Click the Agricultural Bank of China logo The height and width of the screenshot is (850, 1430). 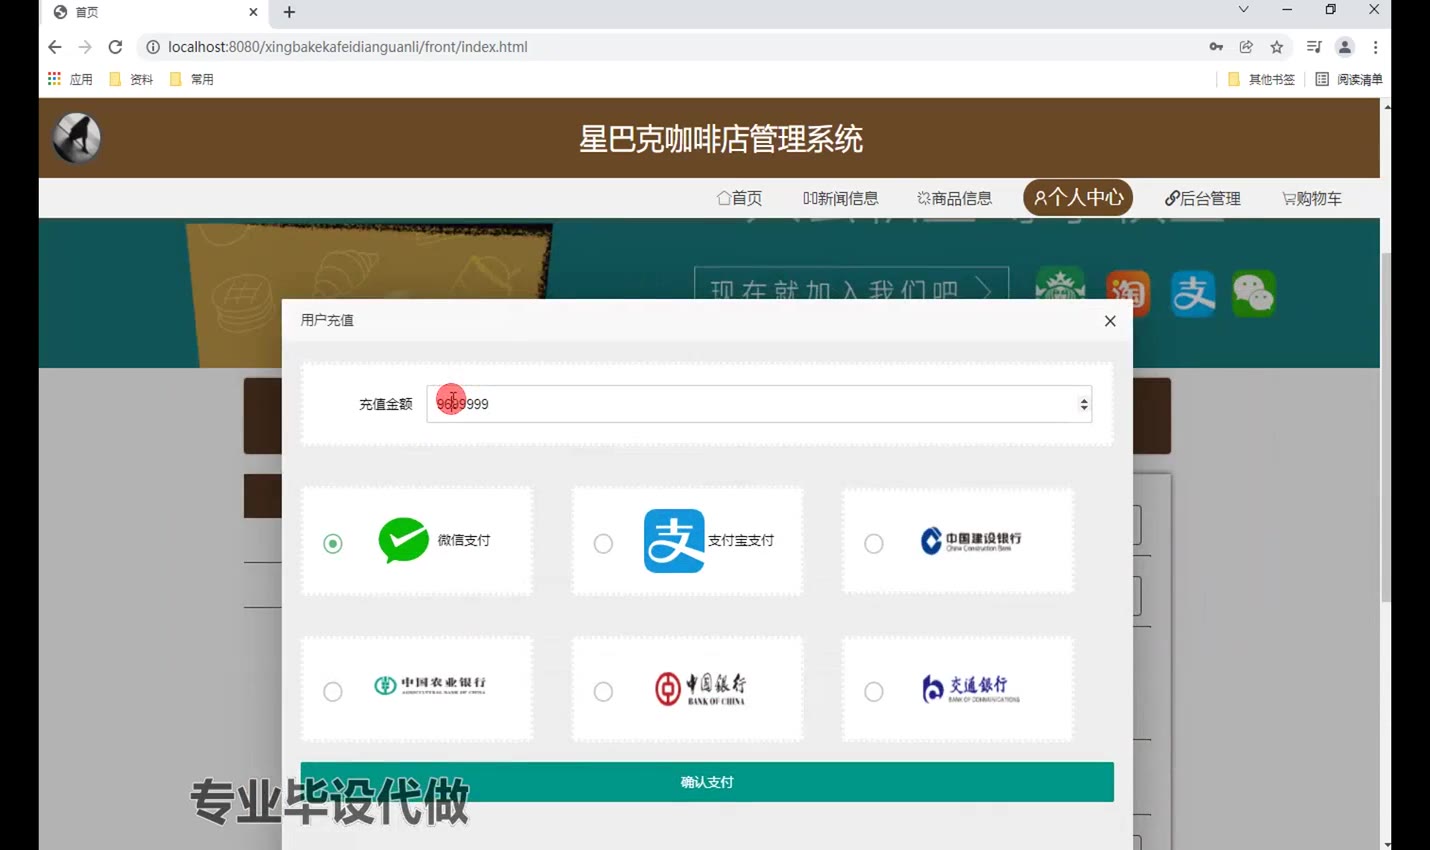[x=430, y=685]
